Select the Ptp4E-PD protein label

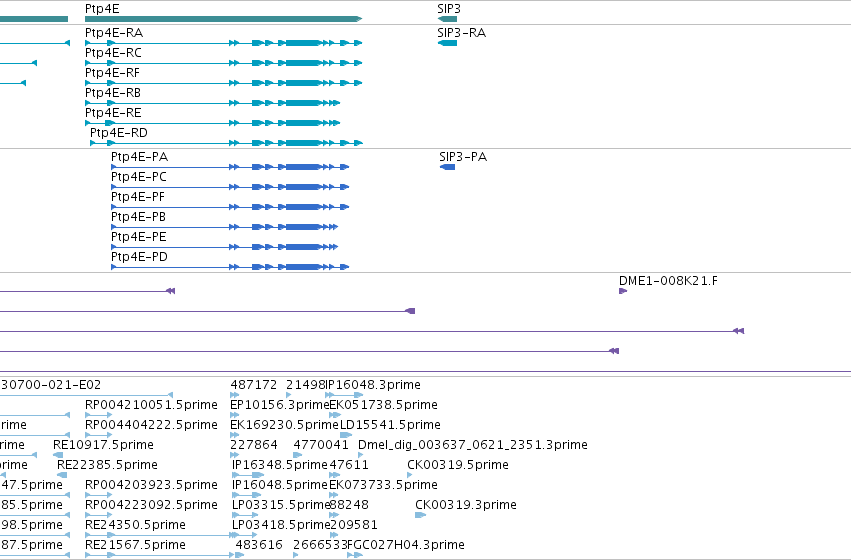click(139, 257)
